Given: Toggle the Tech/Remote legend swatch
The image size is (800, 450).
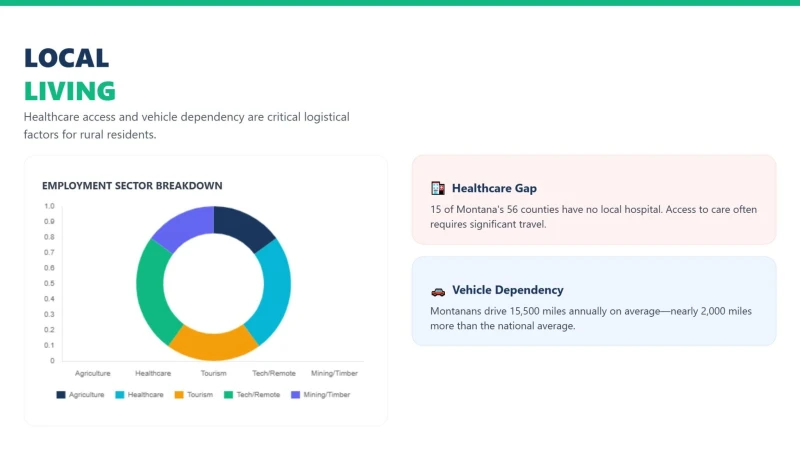Looking at the screenshot, I should pos(229,394).
